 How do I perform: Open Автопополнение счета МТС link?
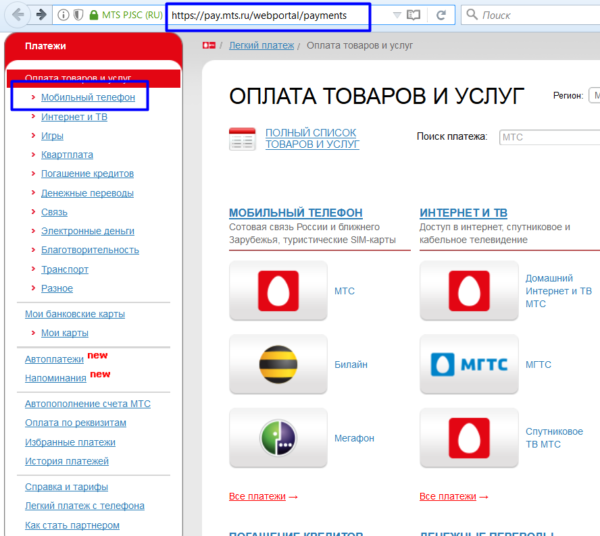tap(88, 404)
